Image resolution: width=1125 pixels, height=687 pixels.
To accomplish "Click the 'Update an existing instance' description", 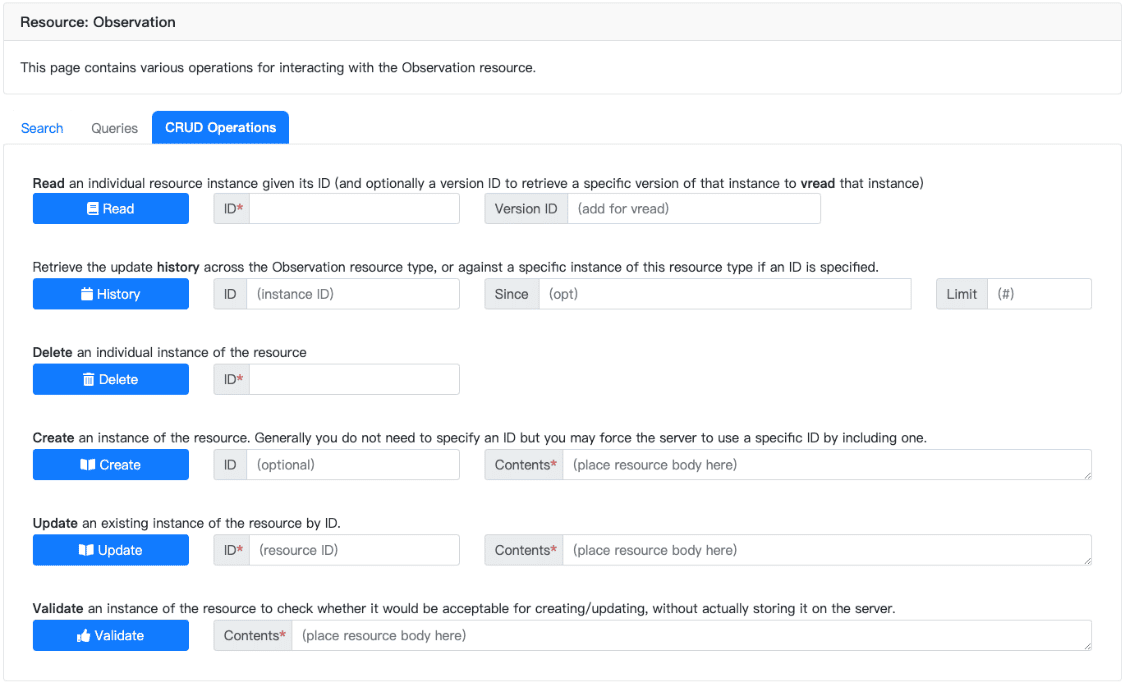I will [x=187, y=523].
